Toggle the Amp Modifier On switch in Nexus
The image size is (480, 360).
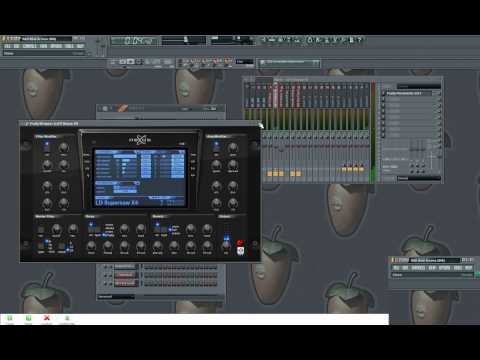tap(216, 147)
